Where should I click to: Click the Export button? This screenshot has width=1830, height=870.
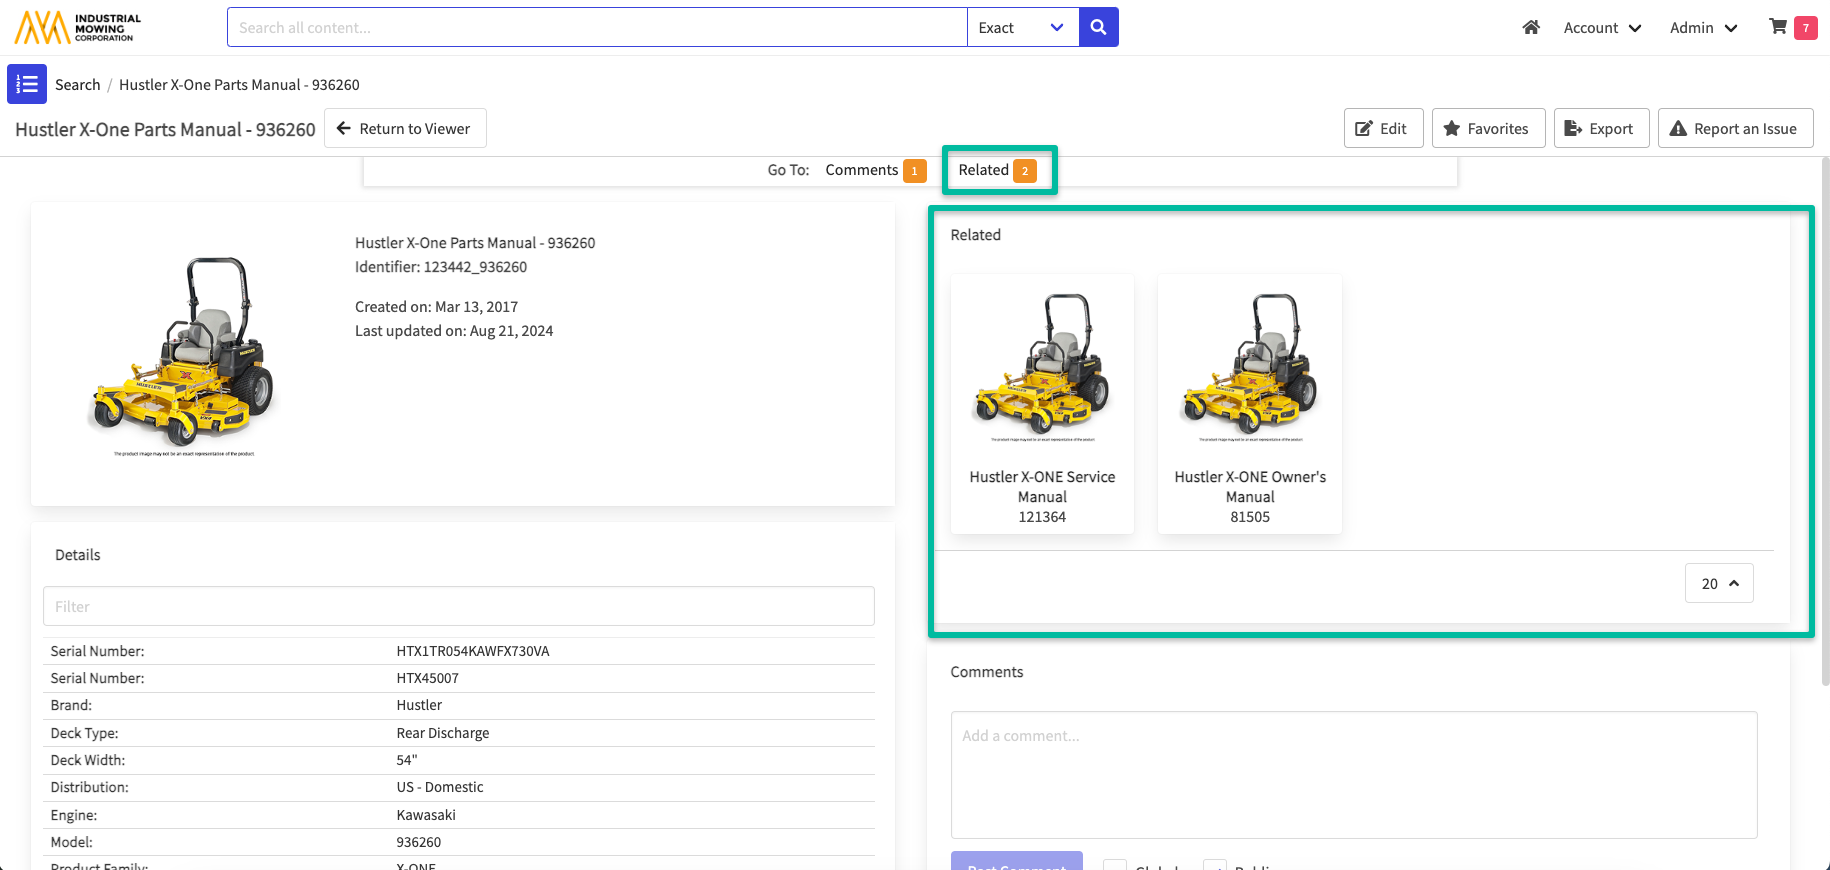[x=1601, y=128]
